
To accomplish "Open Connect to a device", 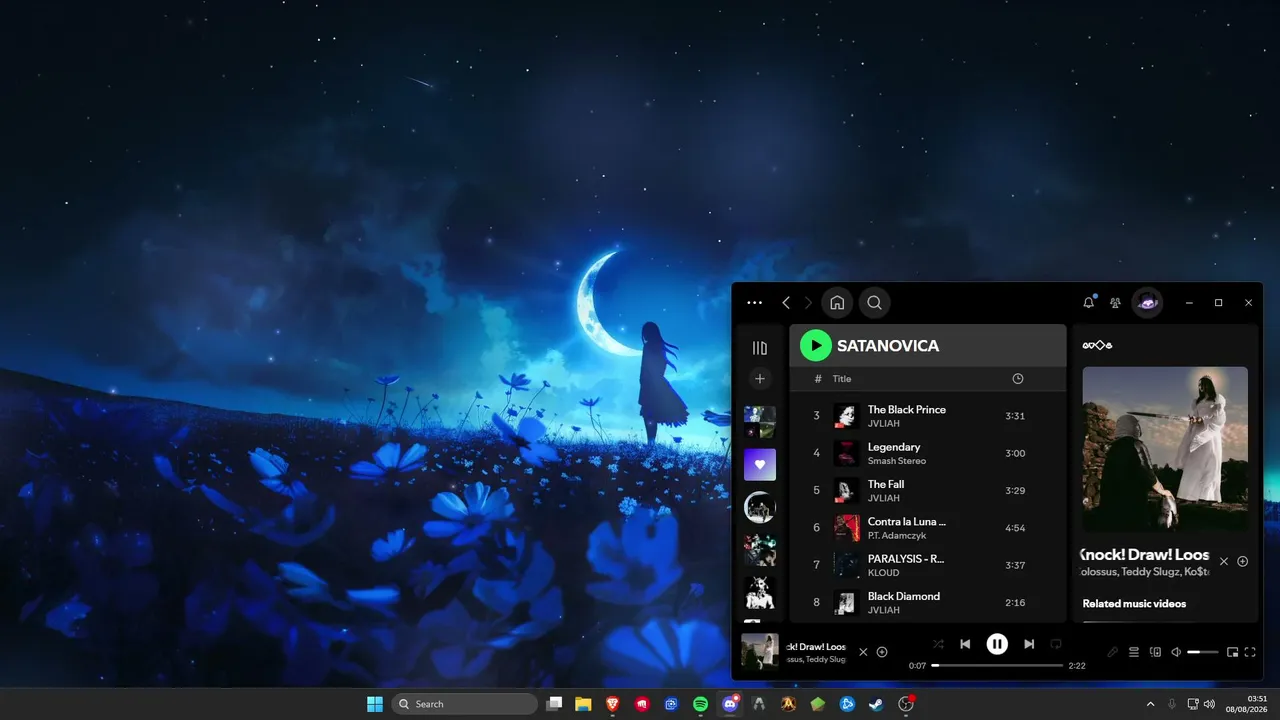I will [1155, 652].
